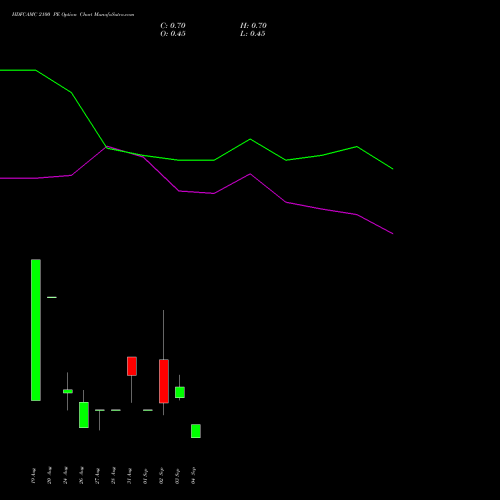
Task: Click the close value C: 0.70
Action: point(173,26)
